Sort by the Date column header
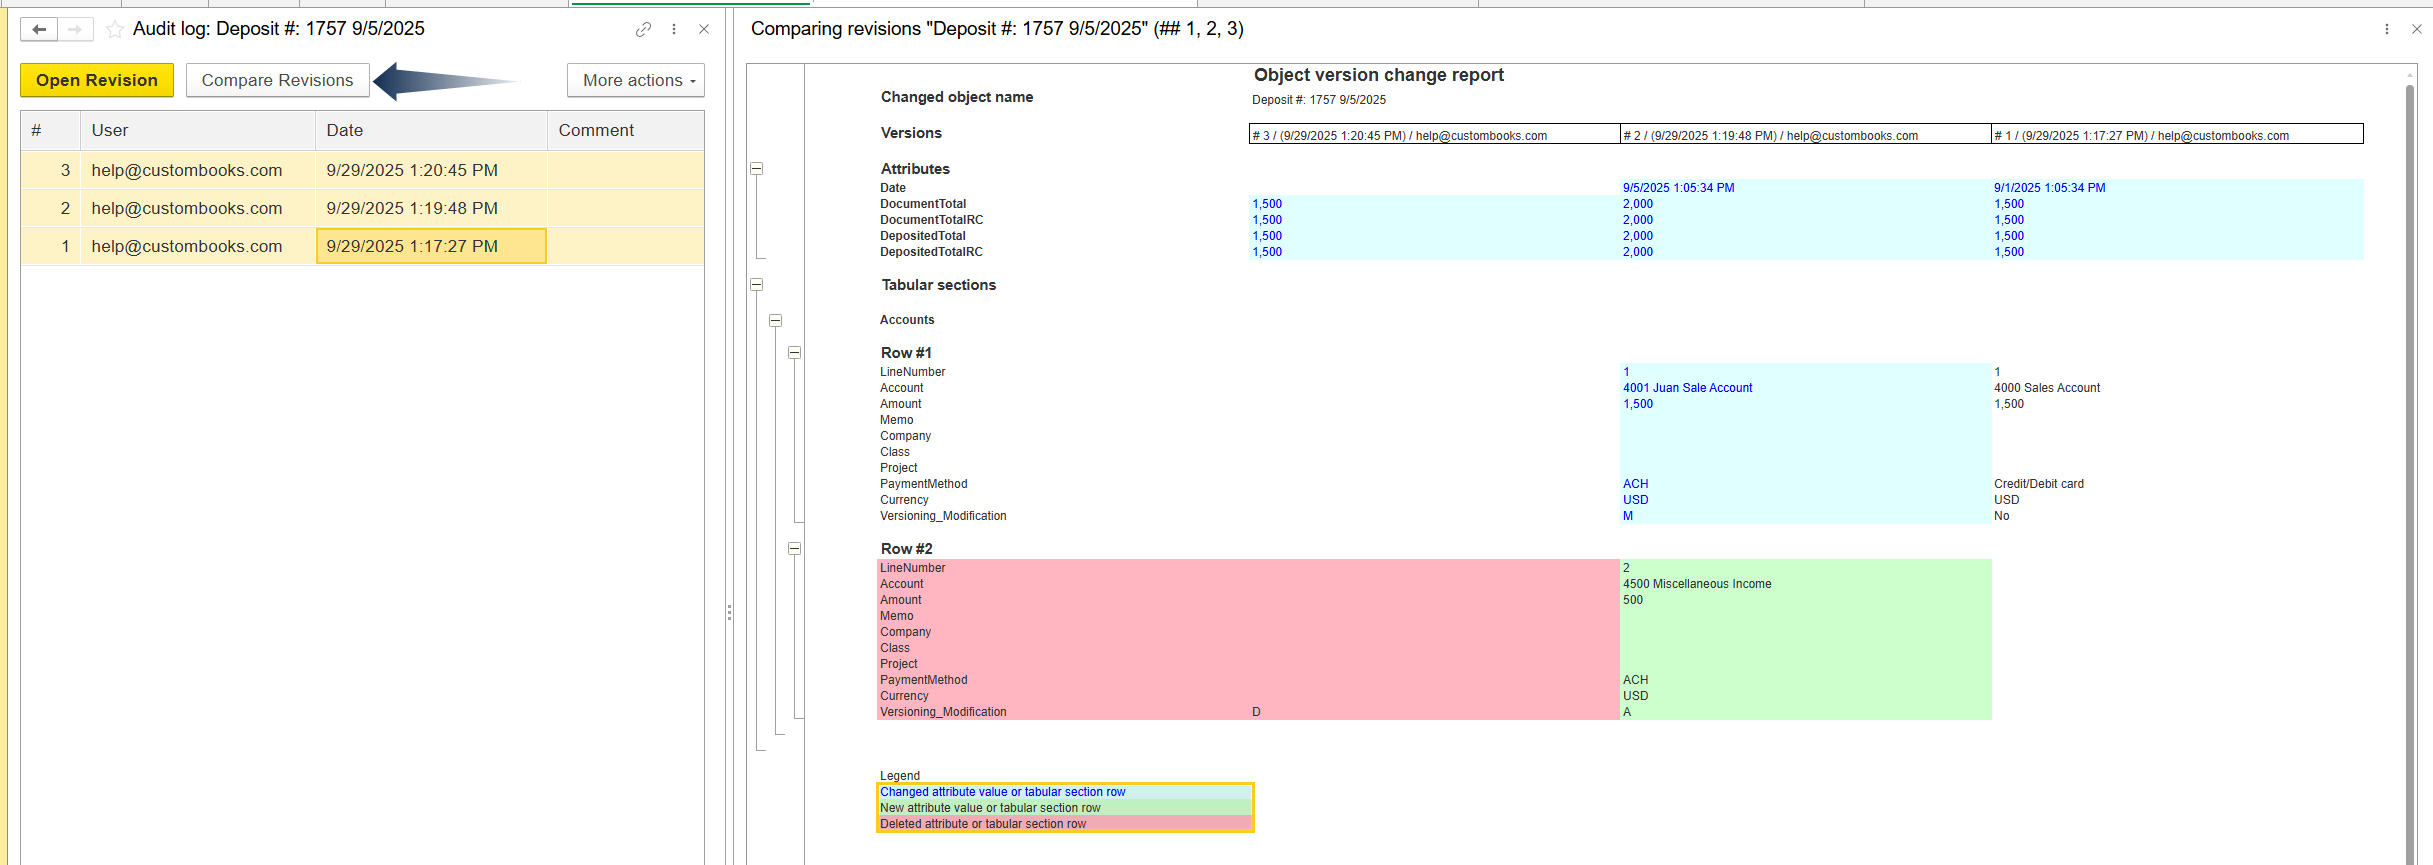 coord(430,130)
